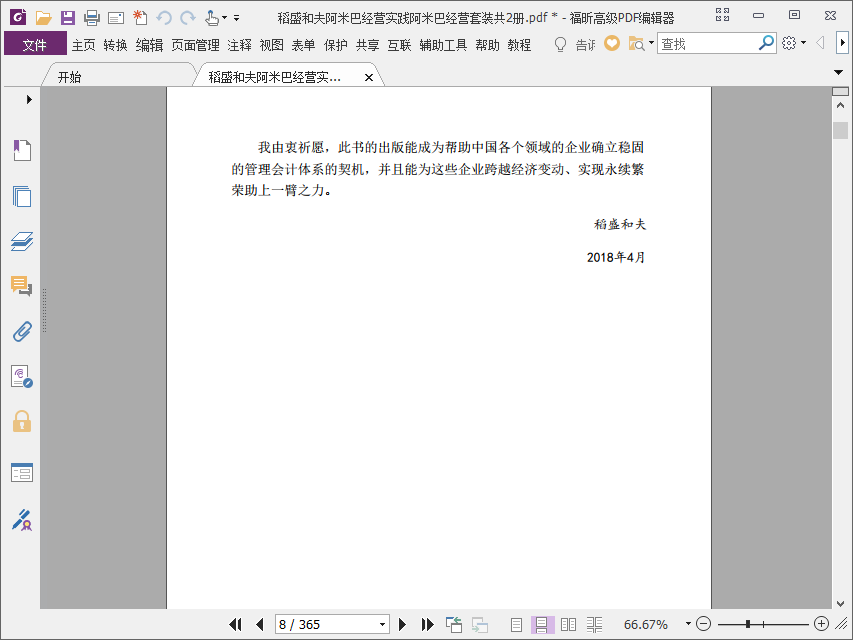Click the email/envelope toolbar icon
The image size is (853, 640).
tap(116, 19)
